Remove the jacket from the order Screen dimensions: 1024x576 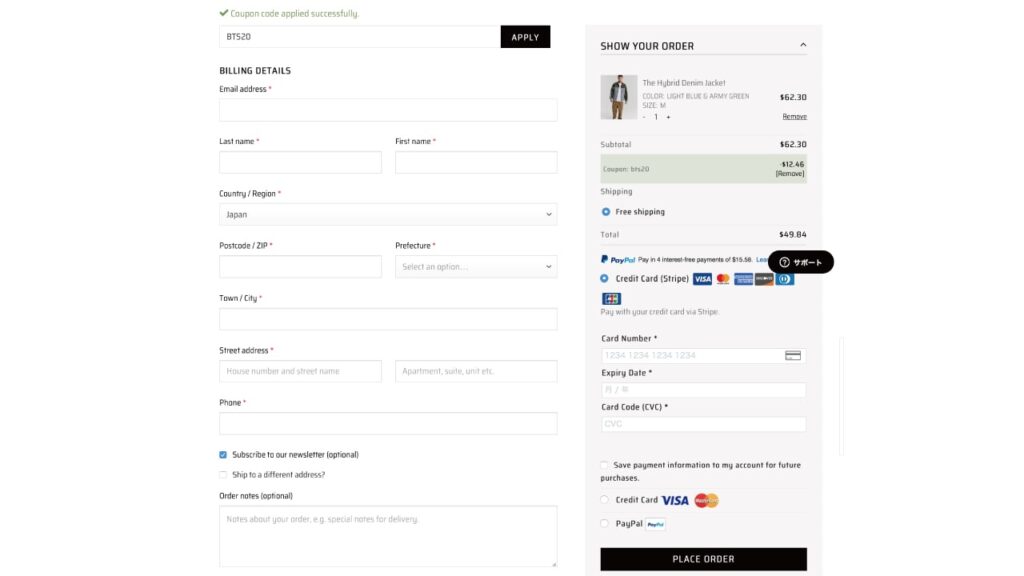794,116
